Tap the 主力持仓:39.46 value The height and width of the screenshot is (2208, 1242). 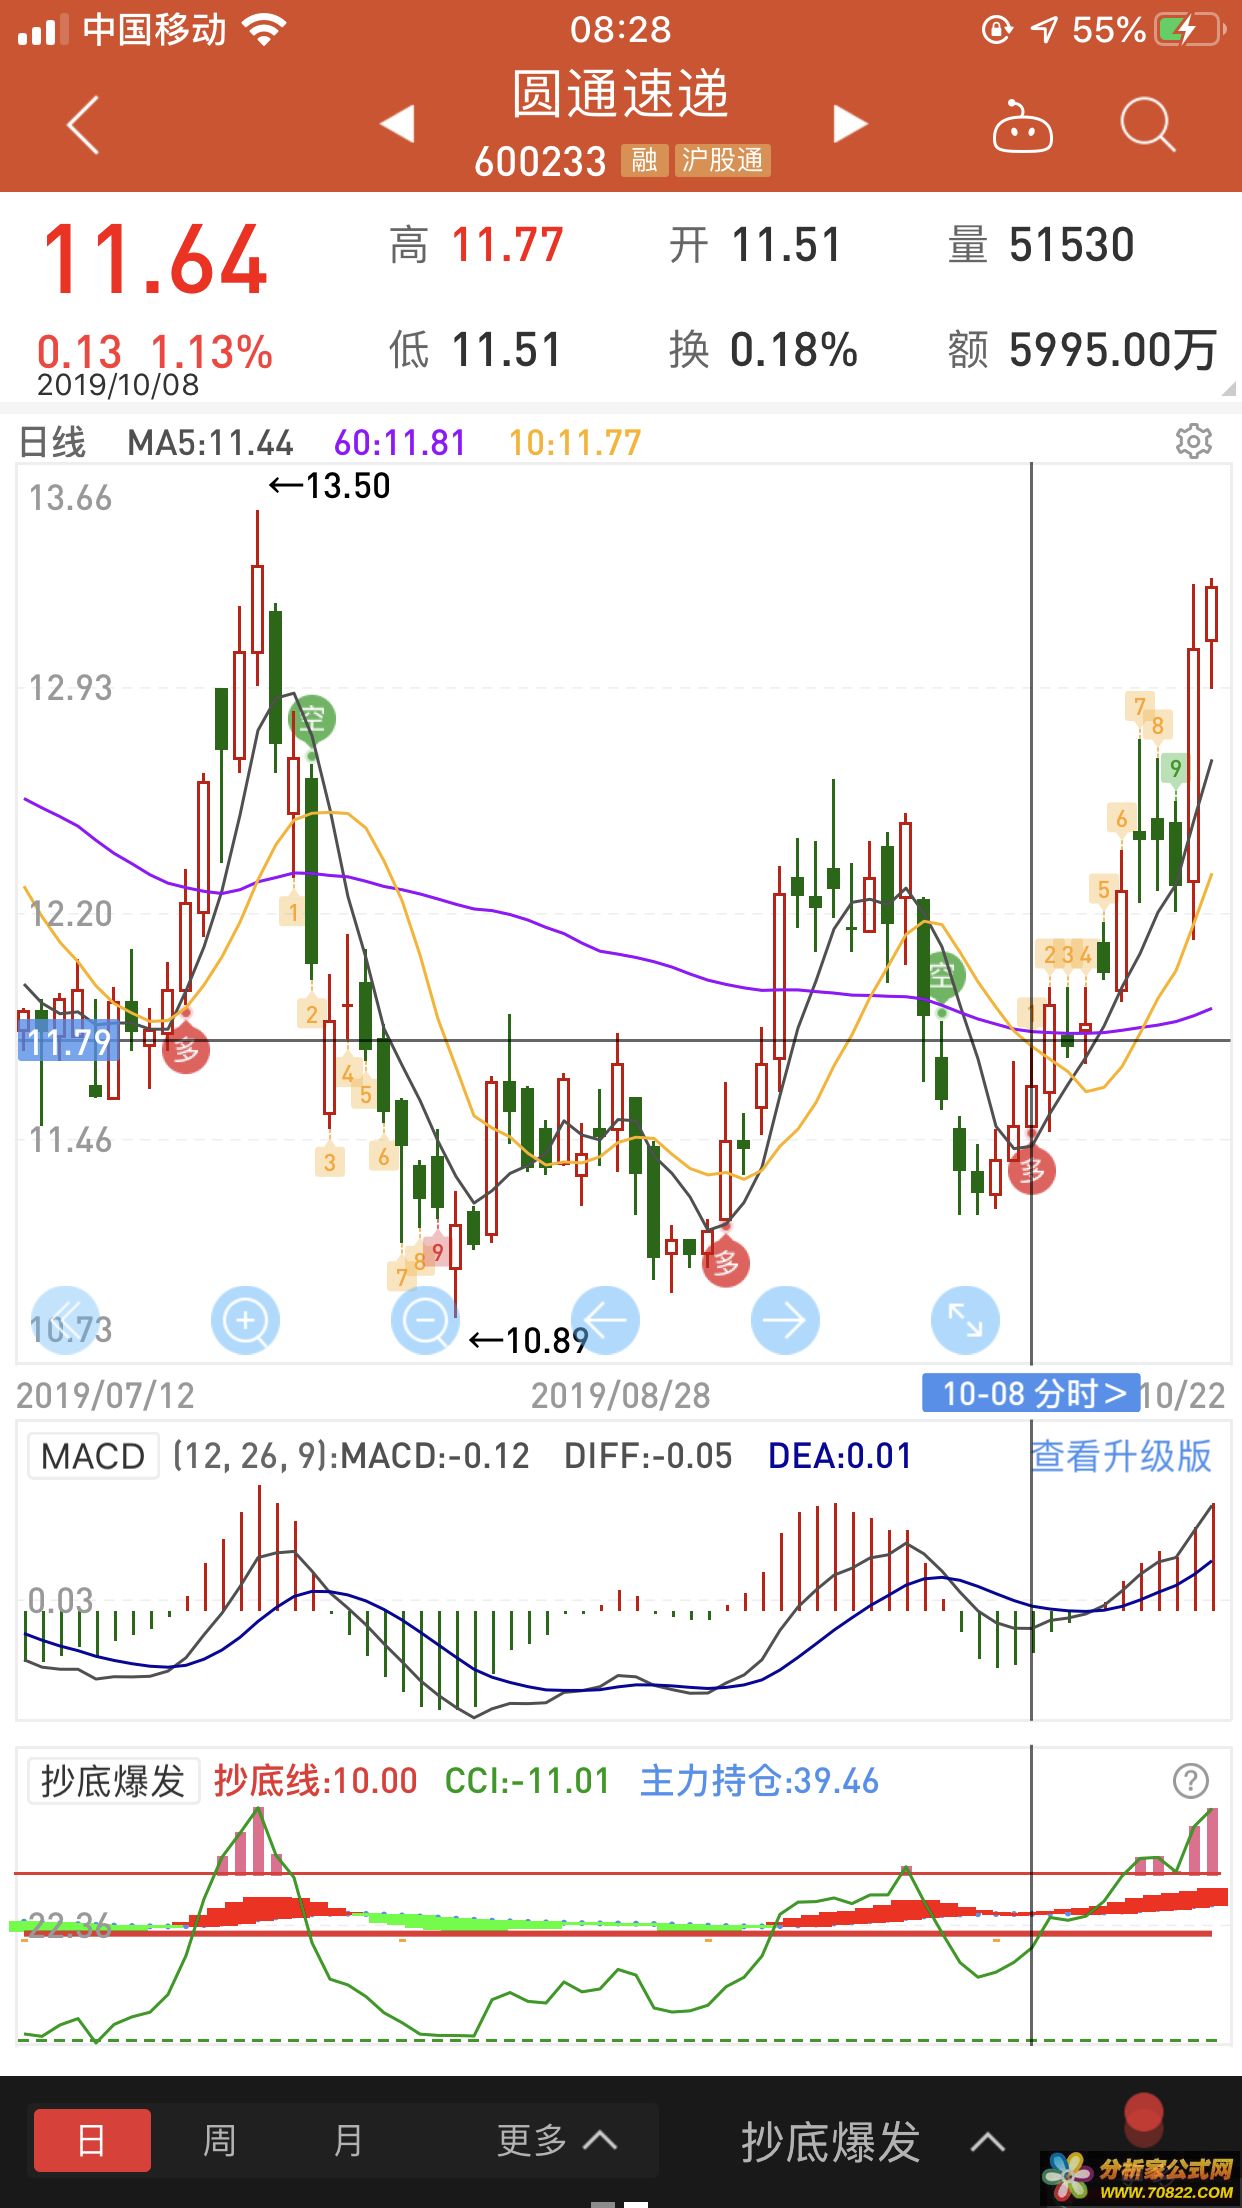759,1781
